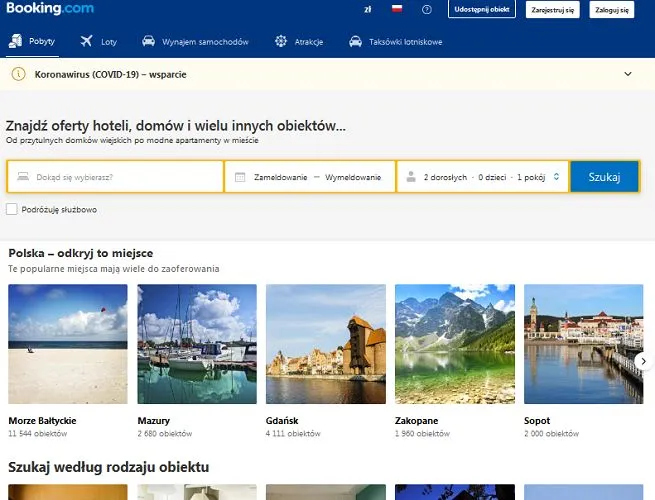Open the Taksówki lotniskowe tab
Image resolution: width=655 pixels, height=500 pixels.
pyautogui.click(x=396, y=41)
